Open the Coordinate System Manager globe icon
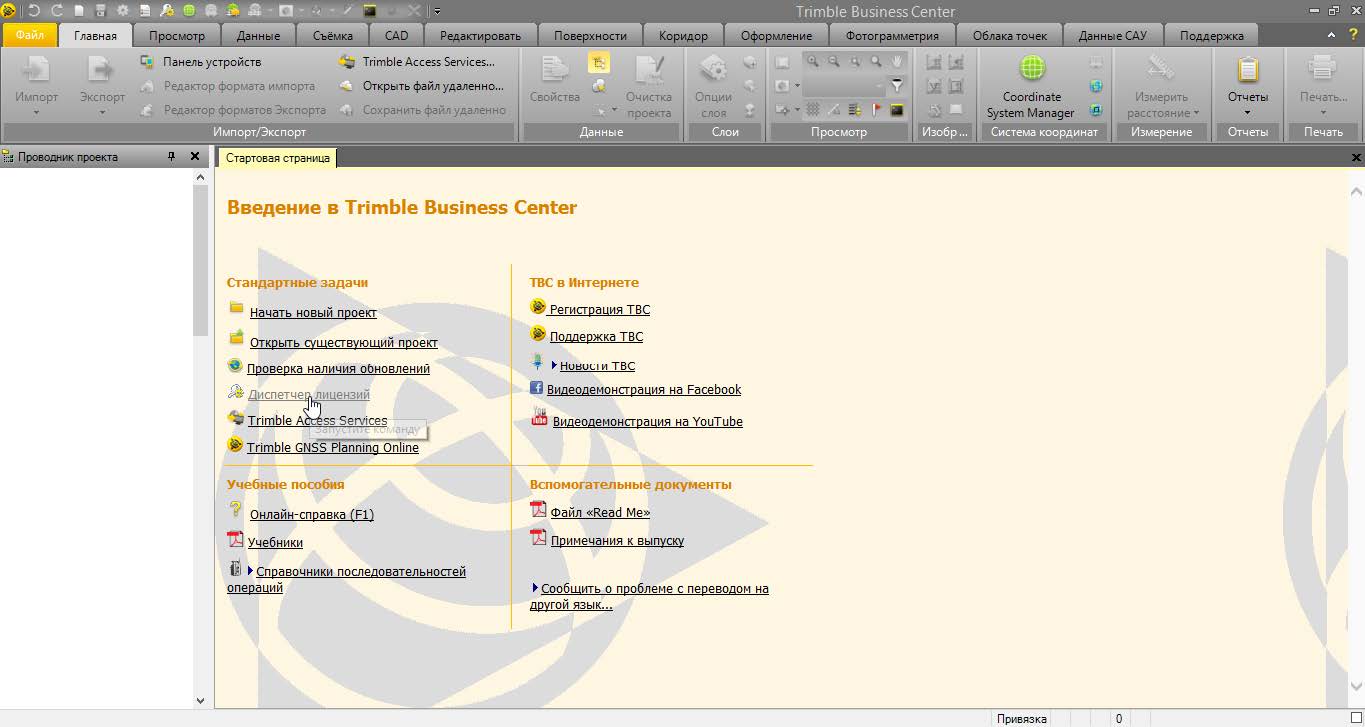1365x727 pixels. [x=1031, y=69]
